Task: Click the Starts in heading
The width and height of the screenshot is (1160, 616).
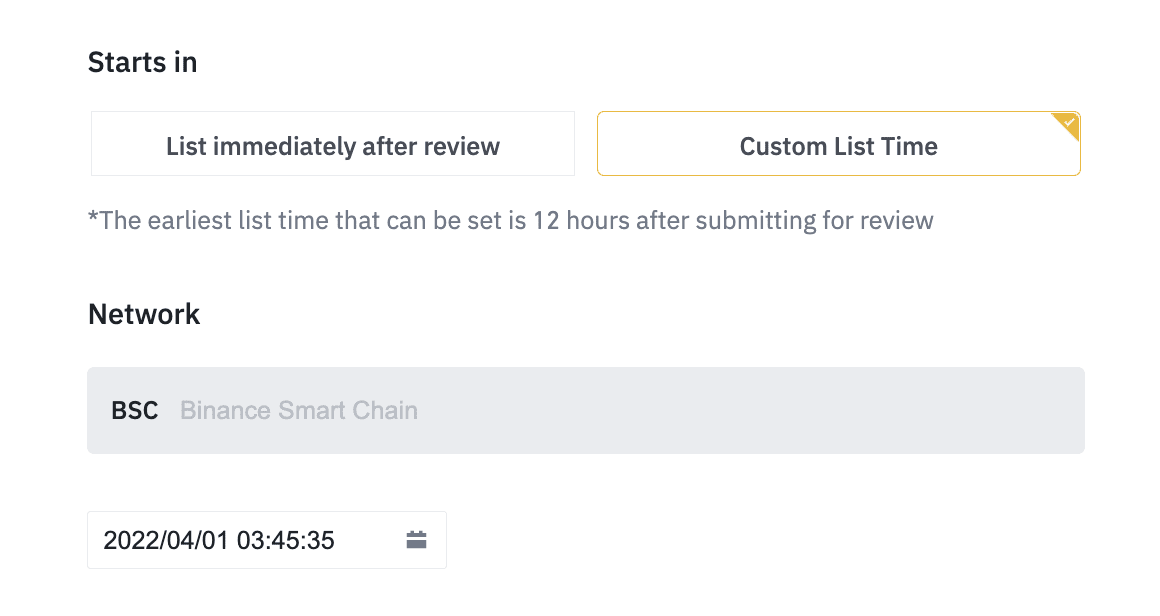Action: click(x=142, y=62)
